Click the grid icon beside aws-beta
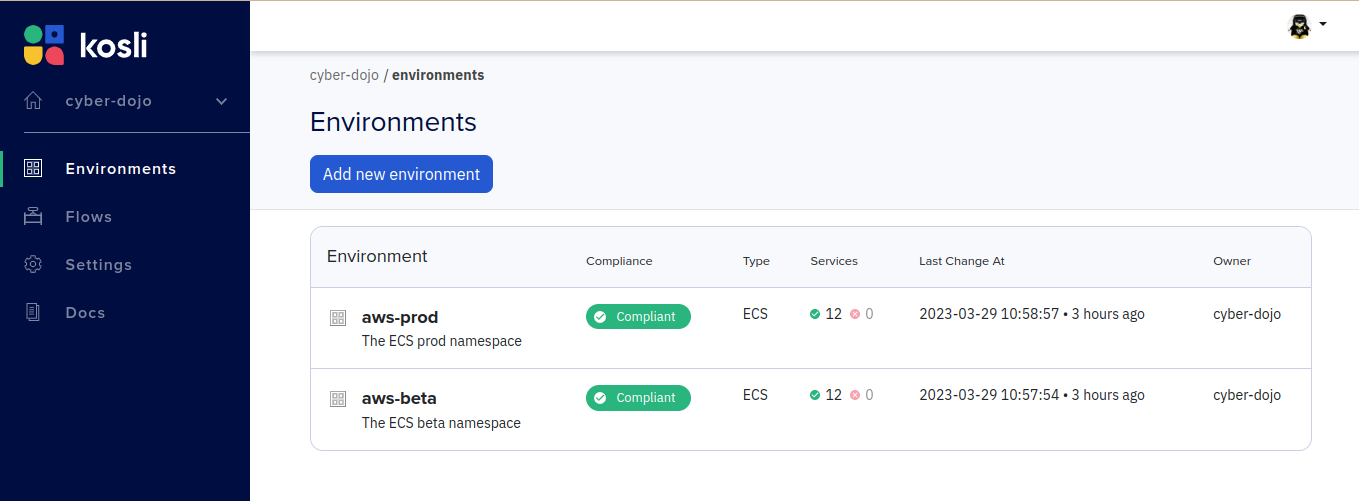 point(338,399)
